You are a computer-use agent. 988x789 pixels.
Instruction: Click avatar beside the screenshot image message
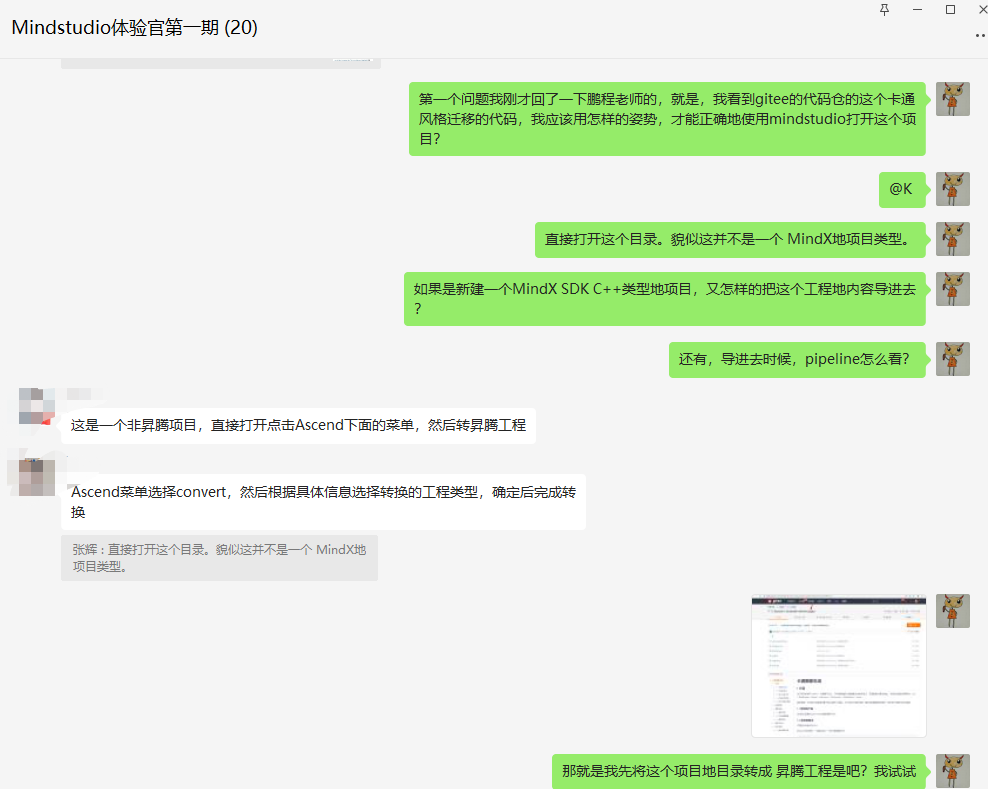(x=953, y=611)
